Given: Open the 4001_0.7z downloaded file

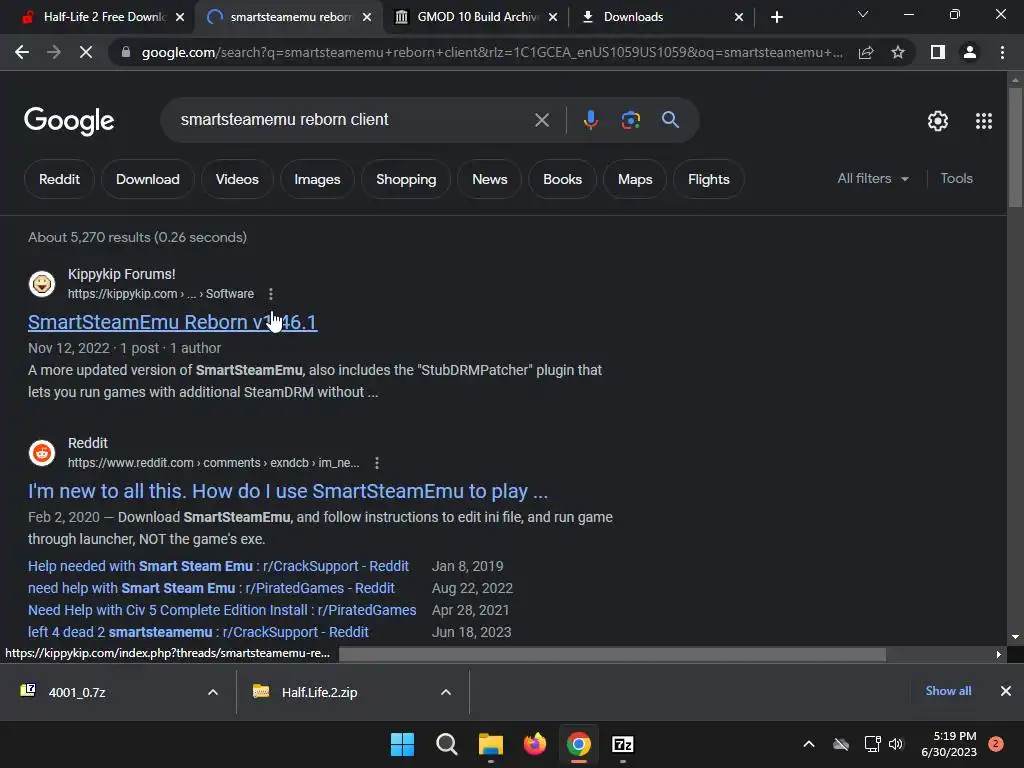Looking at the screenshot, I should coord(77,692).
